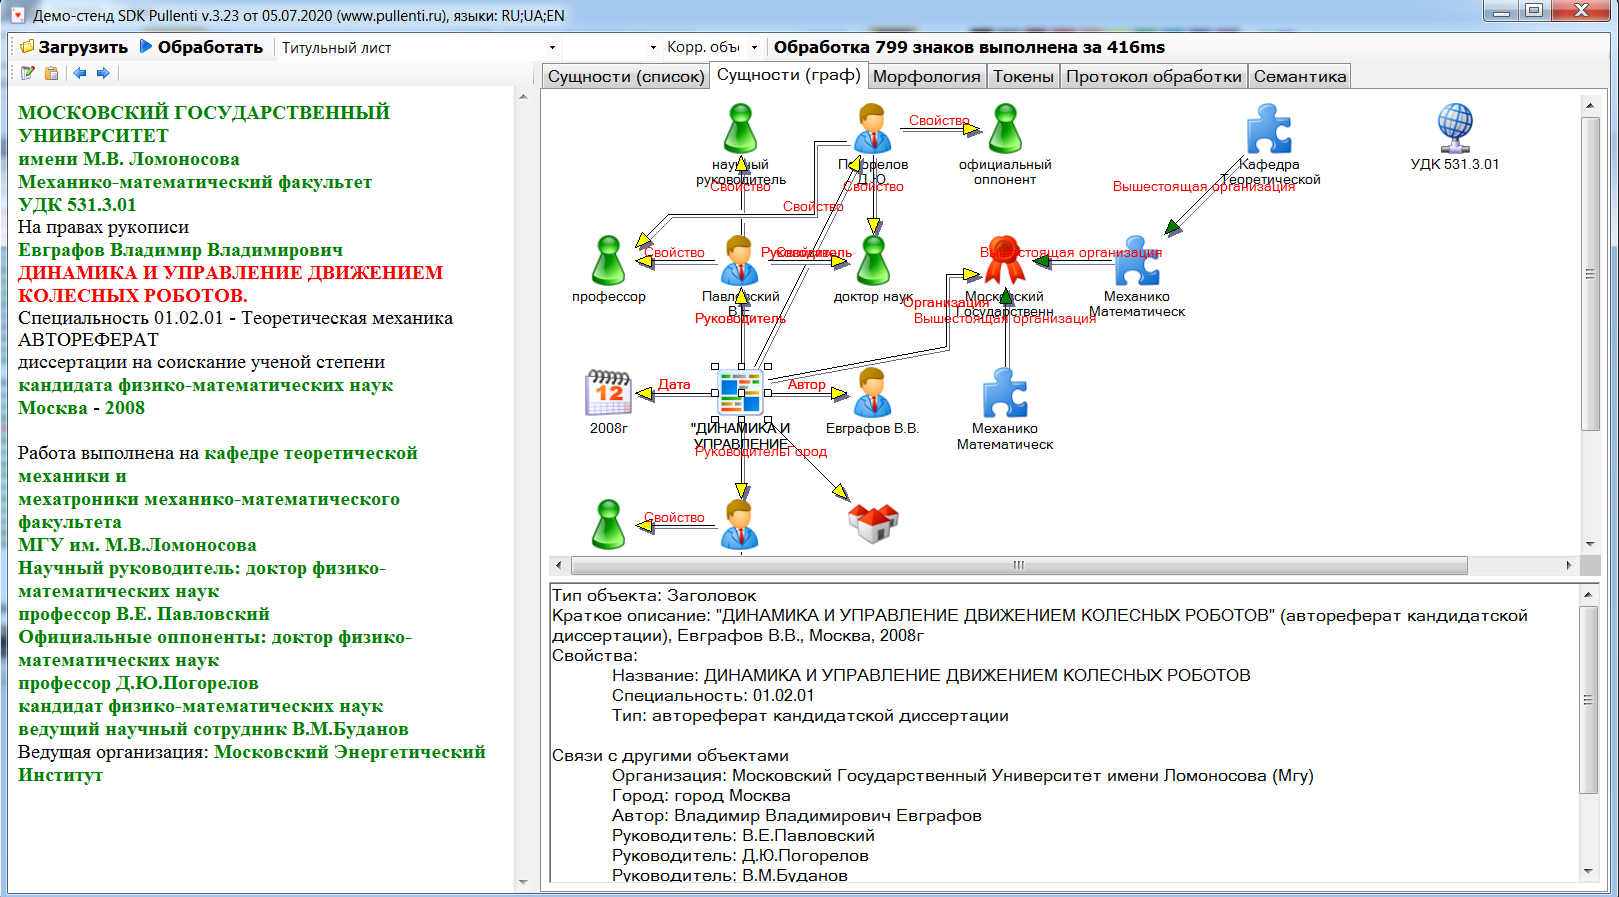This screenshot has height=897, width=1619.
Task: Click the blue back arrow icon
Action: tap(79, 73)
